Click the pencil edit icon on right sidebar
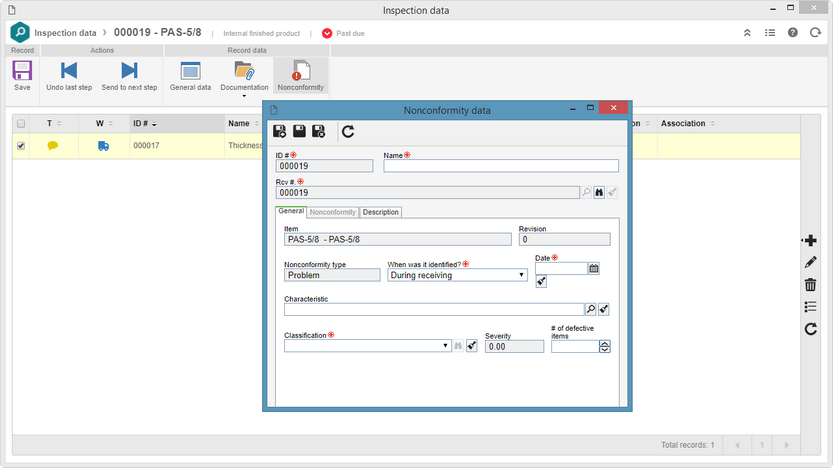This screenshot has width=833, height=468. point(810,262)
